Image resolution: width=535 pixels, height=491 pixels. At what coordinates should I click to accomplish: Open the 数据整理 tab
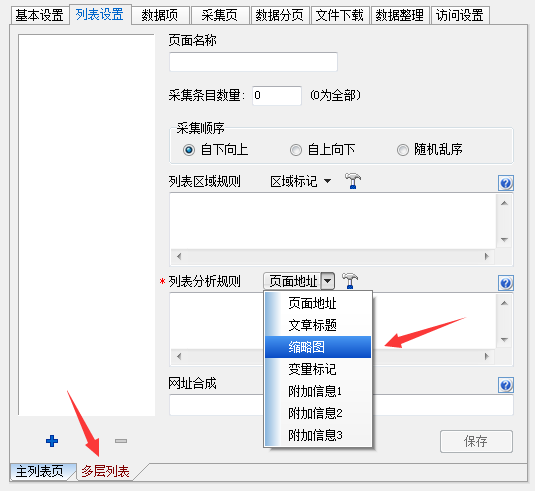pyautogui.click(x=400, y=15)
